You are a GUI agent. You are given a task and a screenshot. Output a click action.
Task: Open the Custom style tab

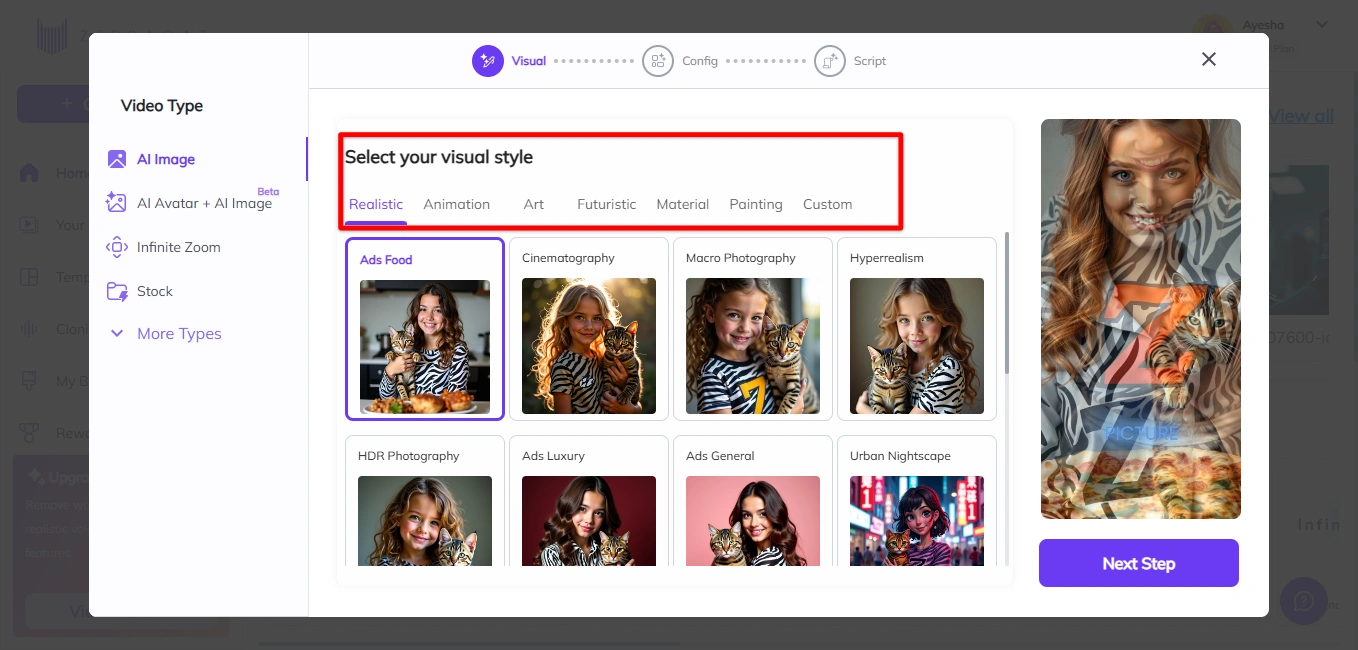point(828,204)
